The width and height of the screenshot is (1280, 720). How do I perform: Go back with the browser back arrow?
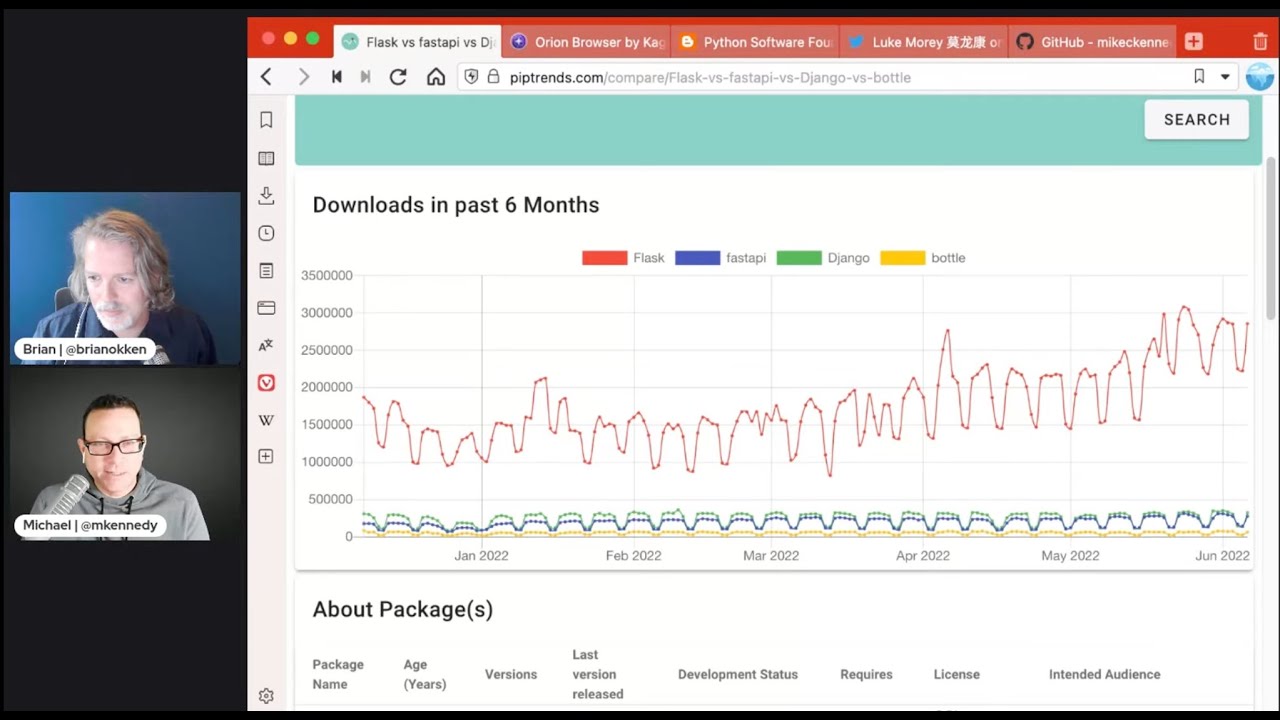(x=266, y=77)
